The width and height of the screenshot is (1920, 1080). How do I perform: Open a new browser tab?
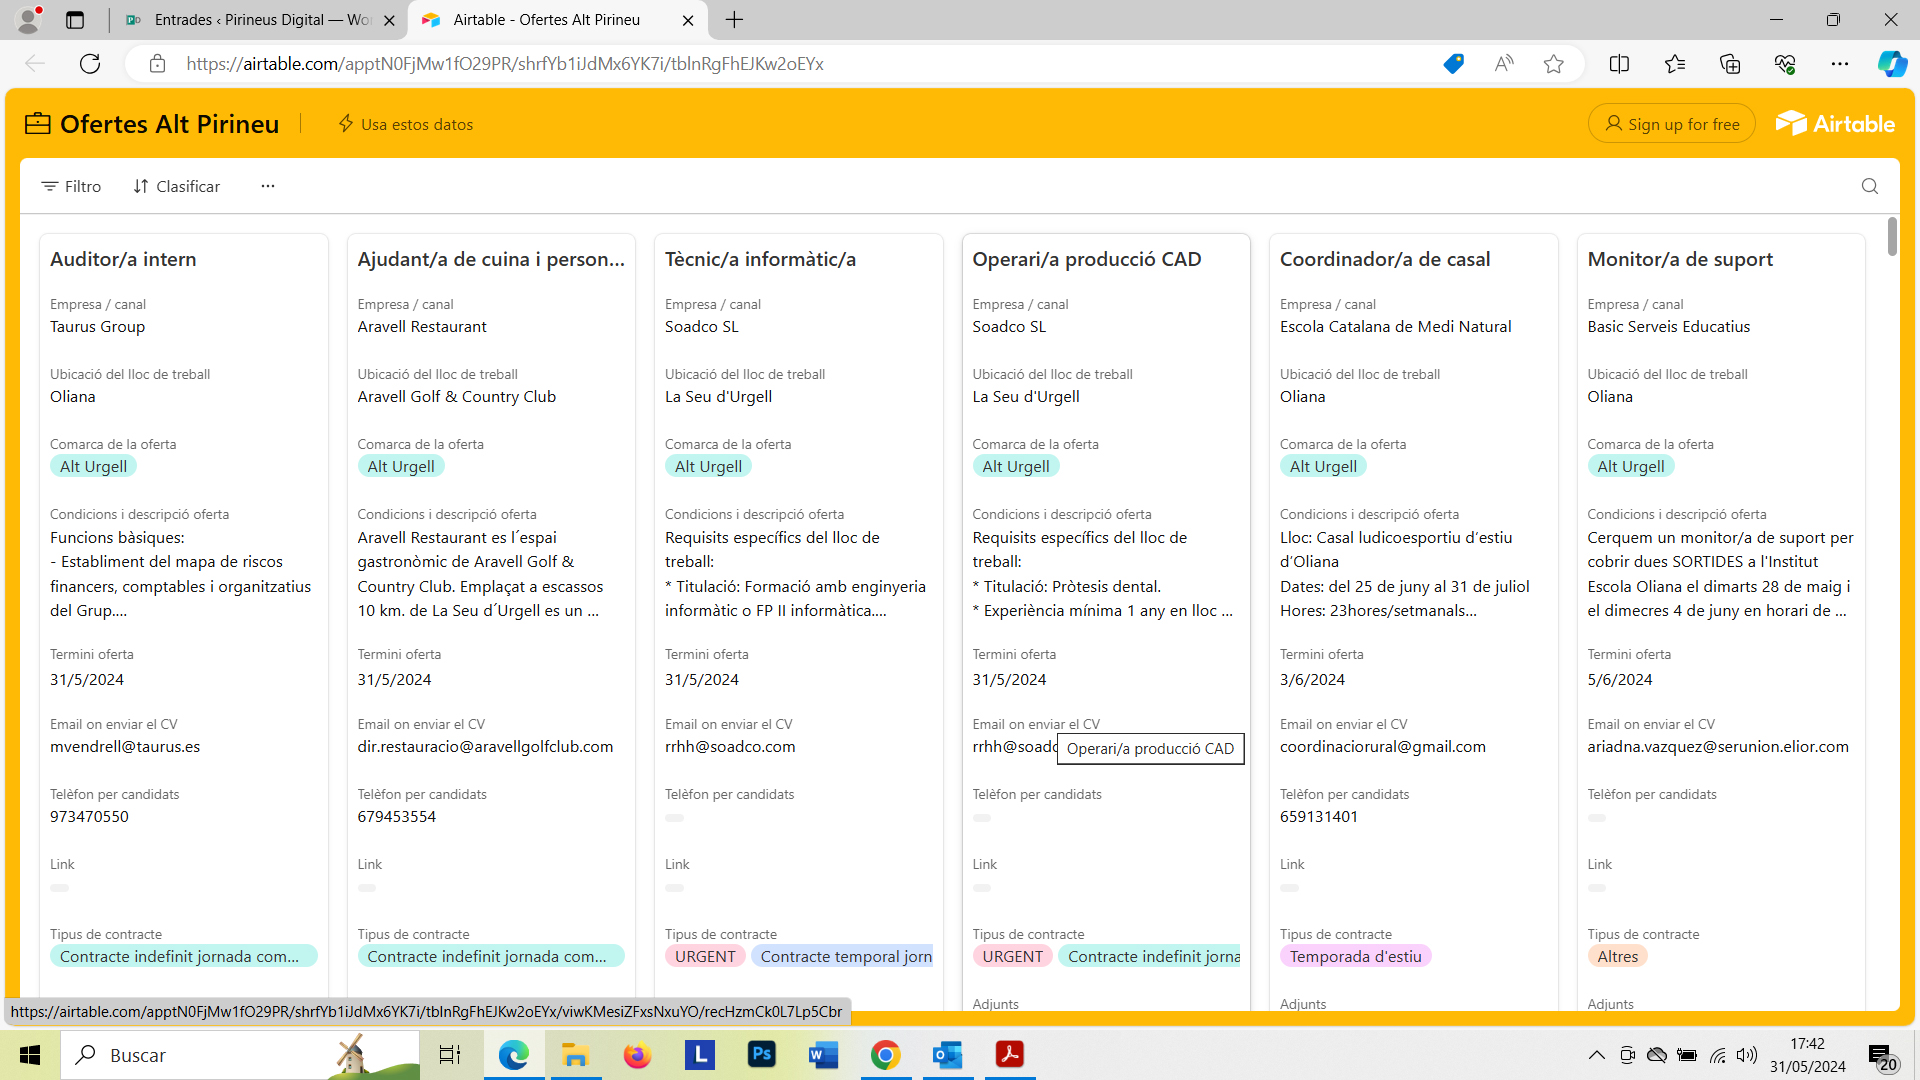click(x=734, y=20)
